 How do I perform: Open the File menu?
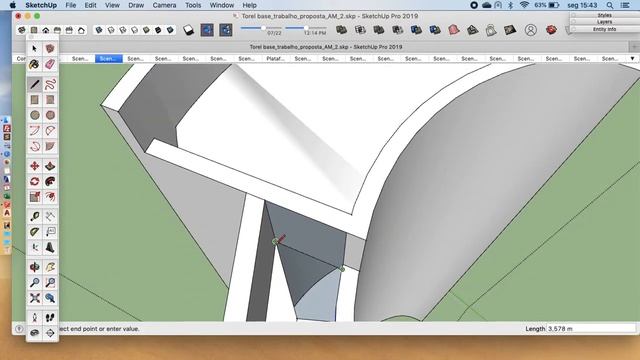pos(71,5)
